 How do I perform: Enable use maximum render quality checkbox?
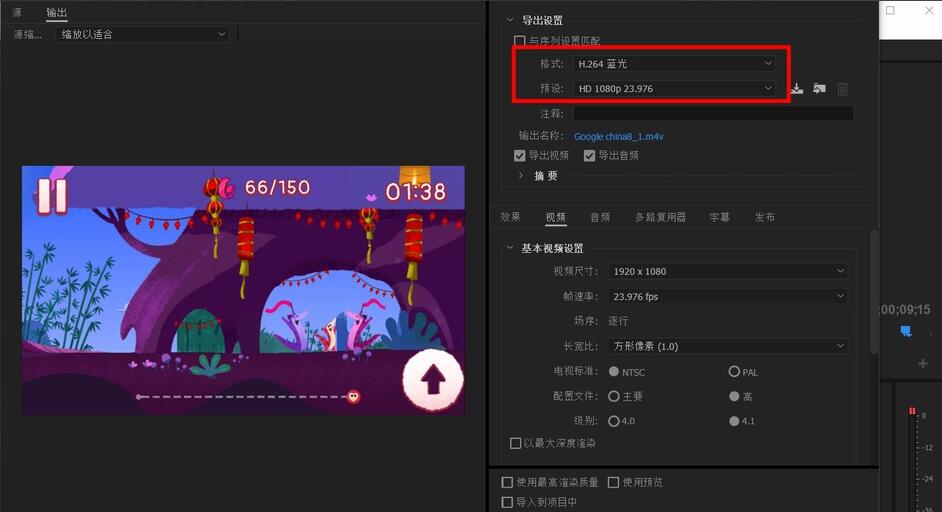point(507,483)
